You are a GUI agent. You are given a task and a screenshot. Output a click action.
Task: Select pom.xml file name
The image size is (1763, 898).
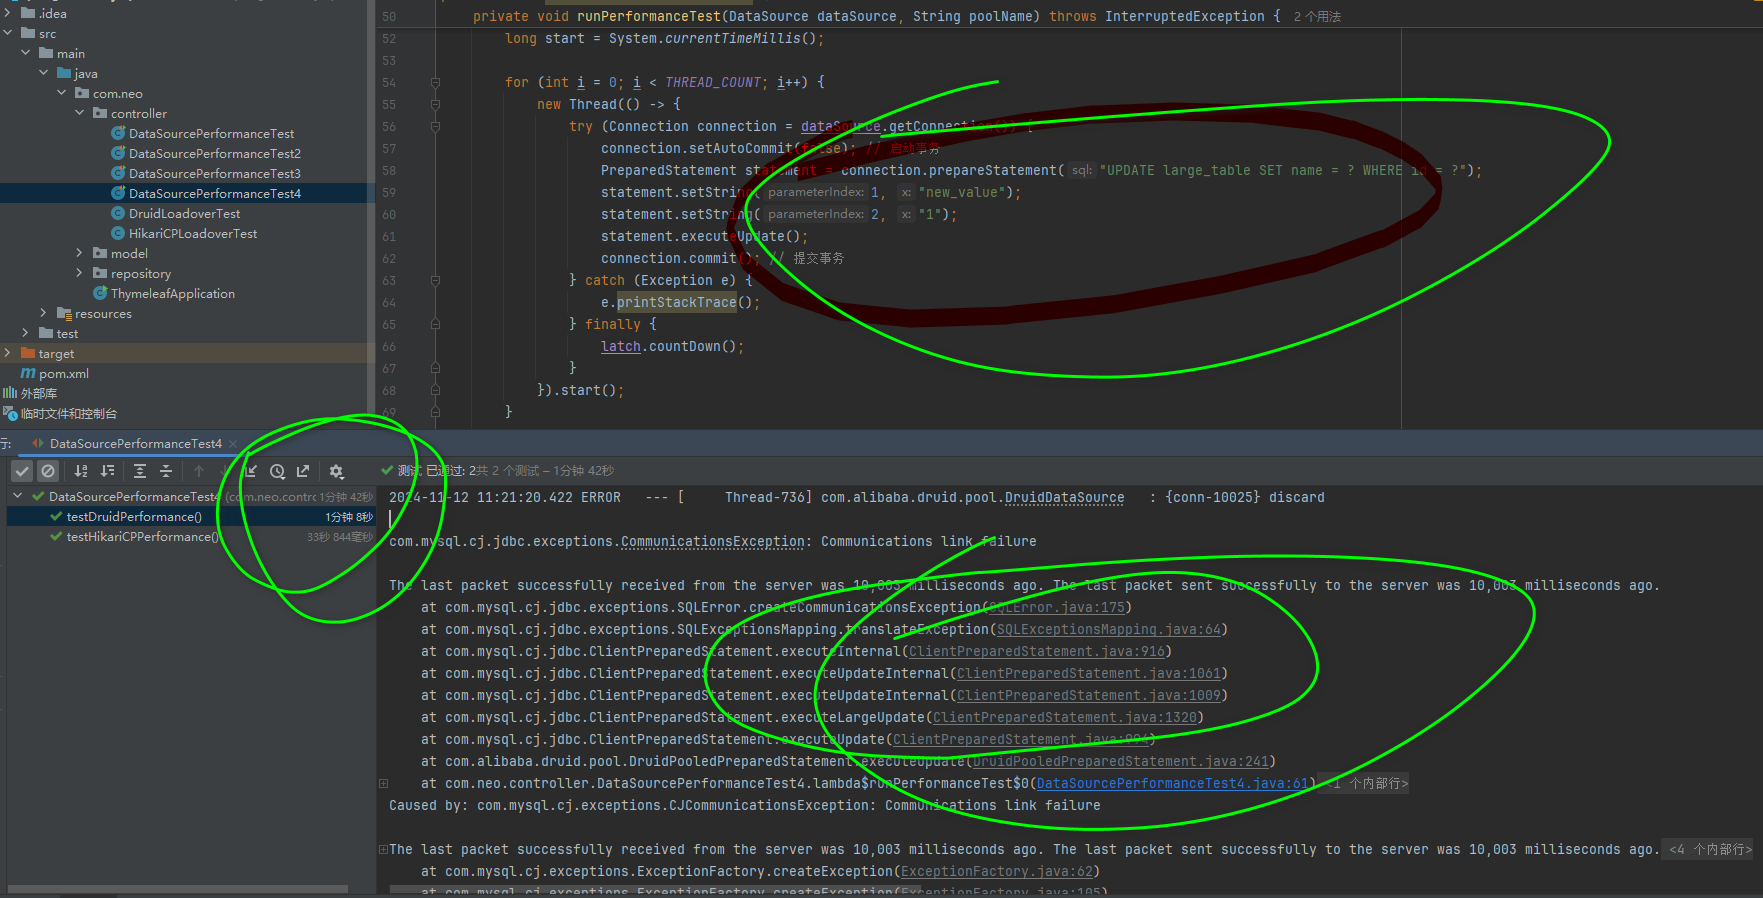pyautogui.click(x=64, y=373)
